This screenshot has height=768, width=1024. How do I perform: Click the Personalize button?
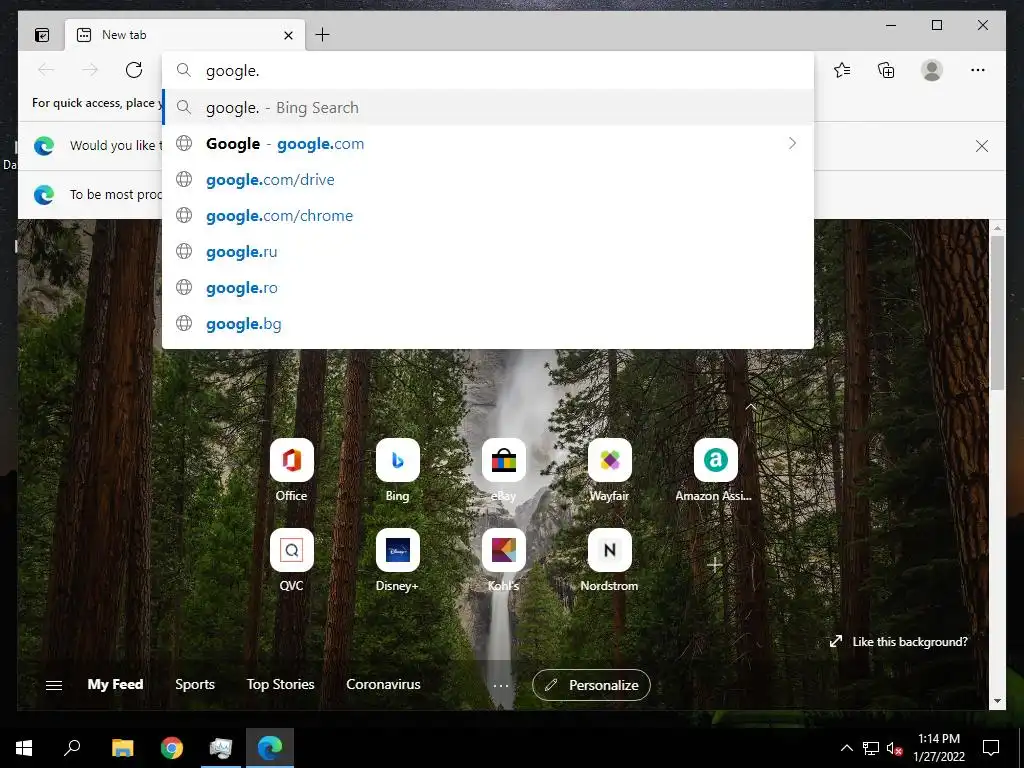591,685
